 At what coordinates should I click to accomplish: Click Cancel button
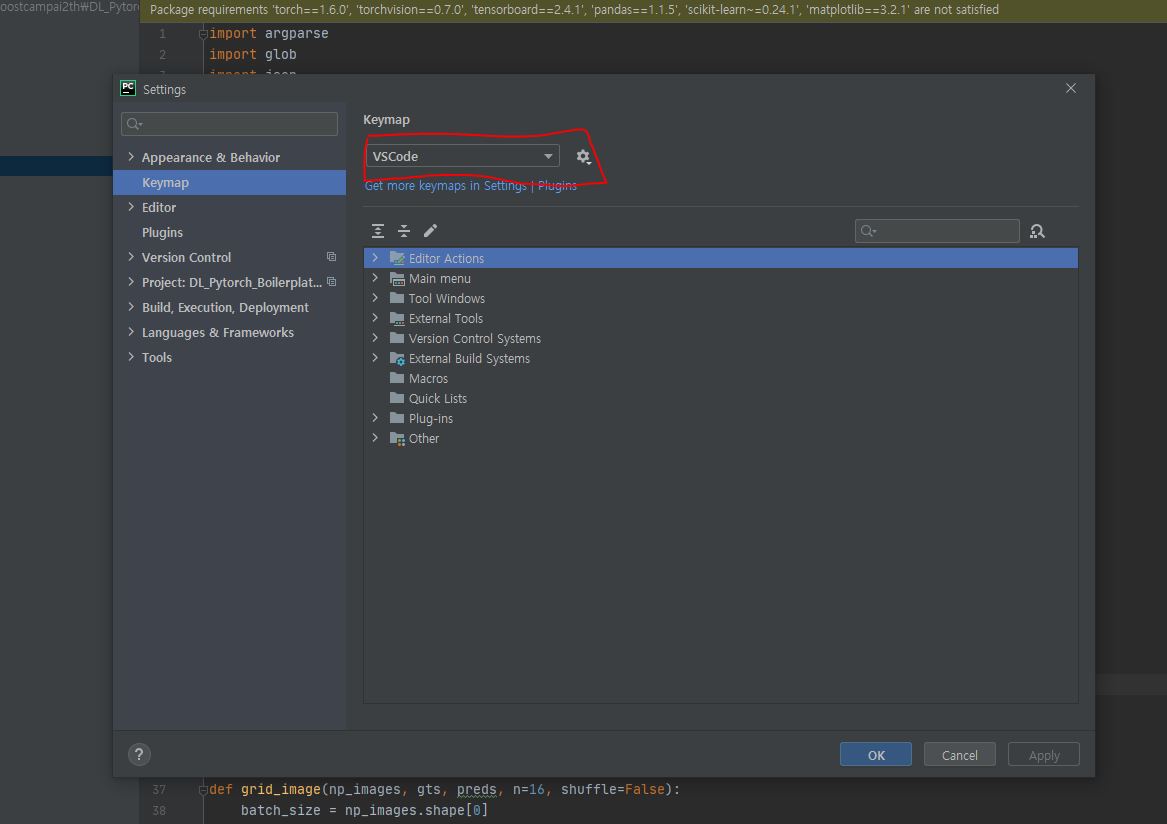(959, 755)
